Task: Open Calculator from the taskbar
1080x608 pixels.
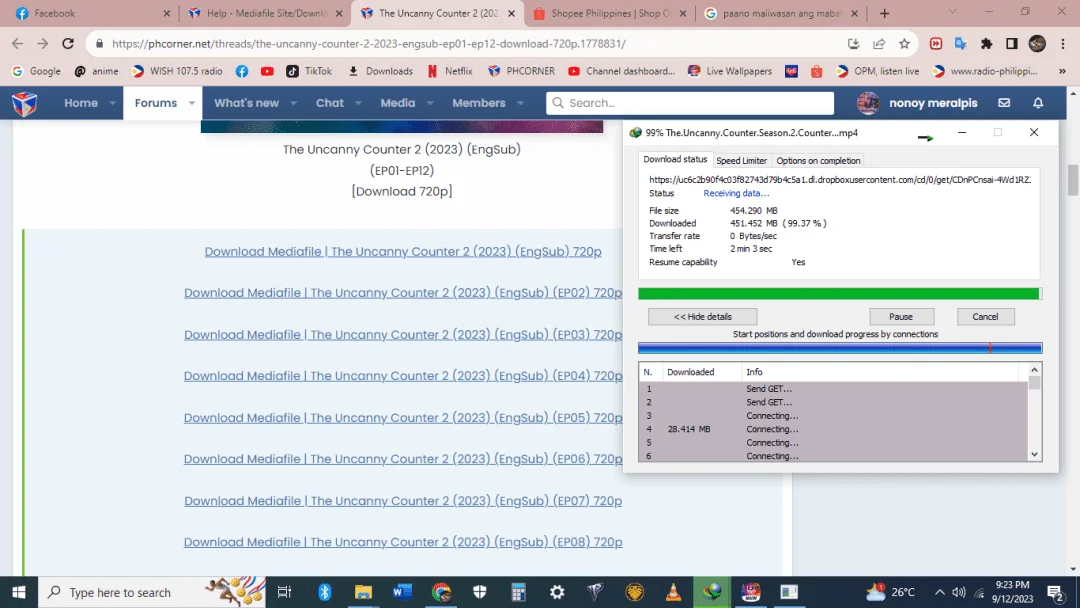Action: point(519,592)
